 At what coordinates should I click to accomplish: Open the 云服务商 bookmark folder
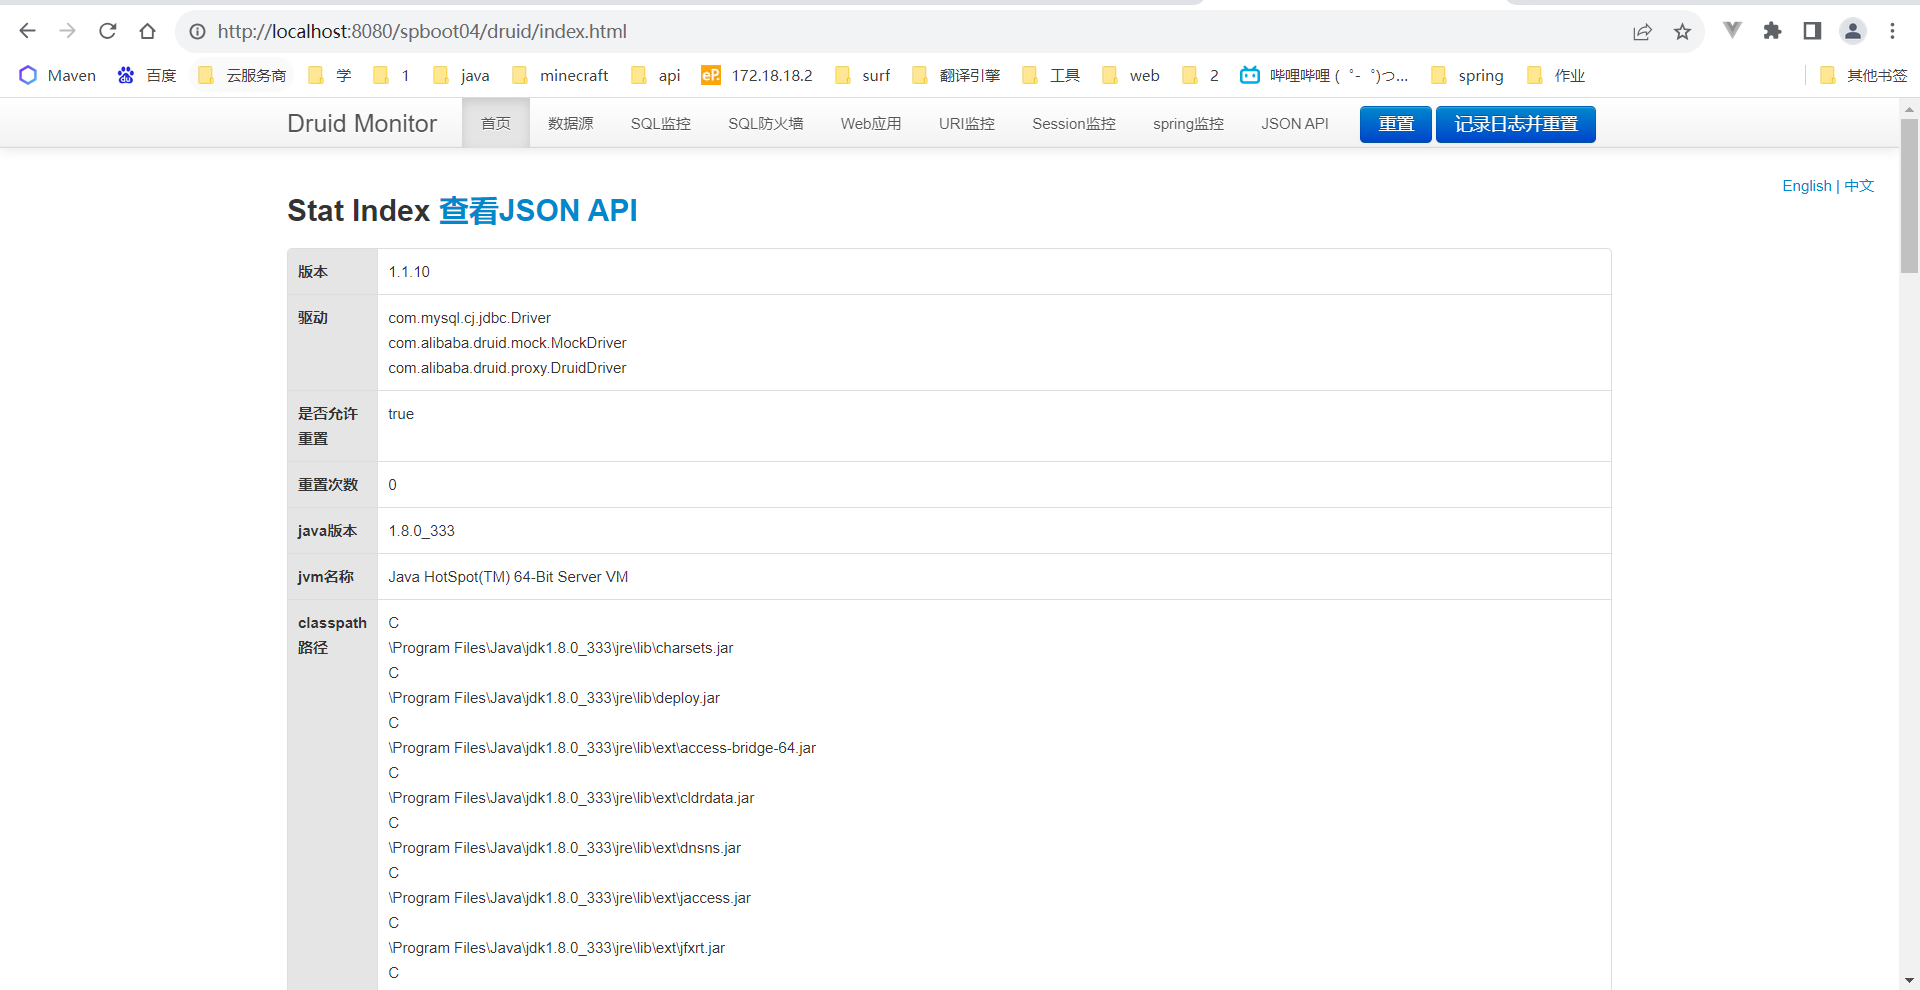pos(242,75)
